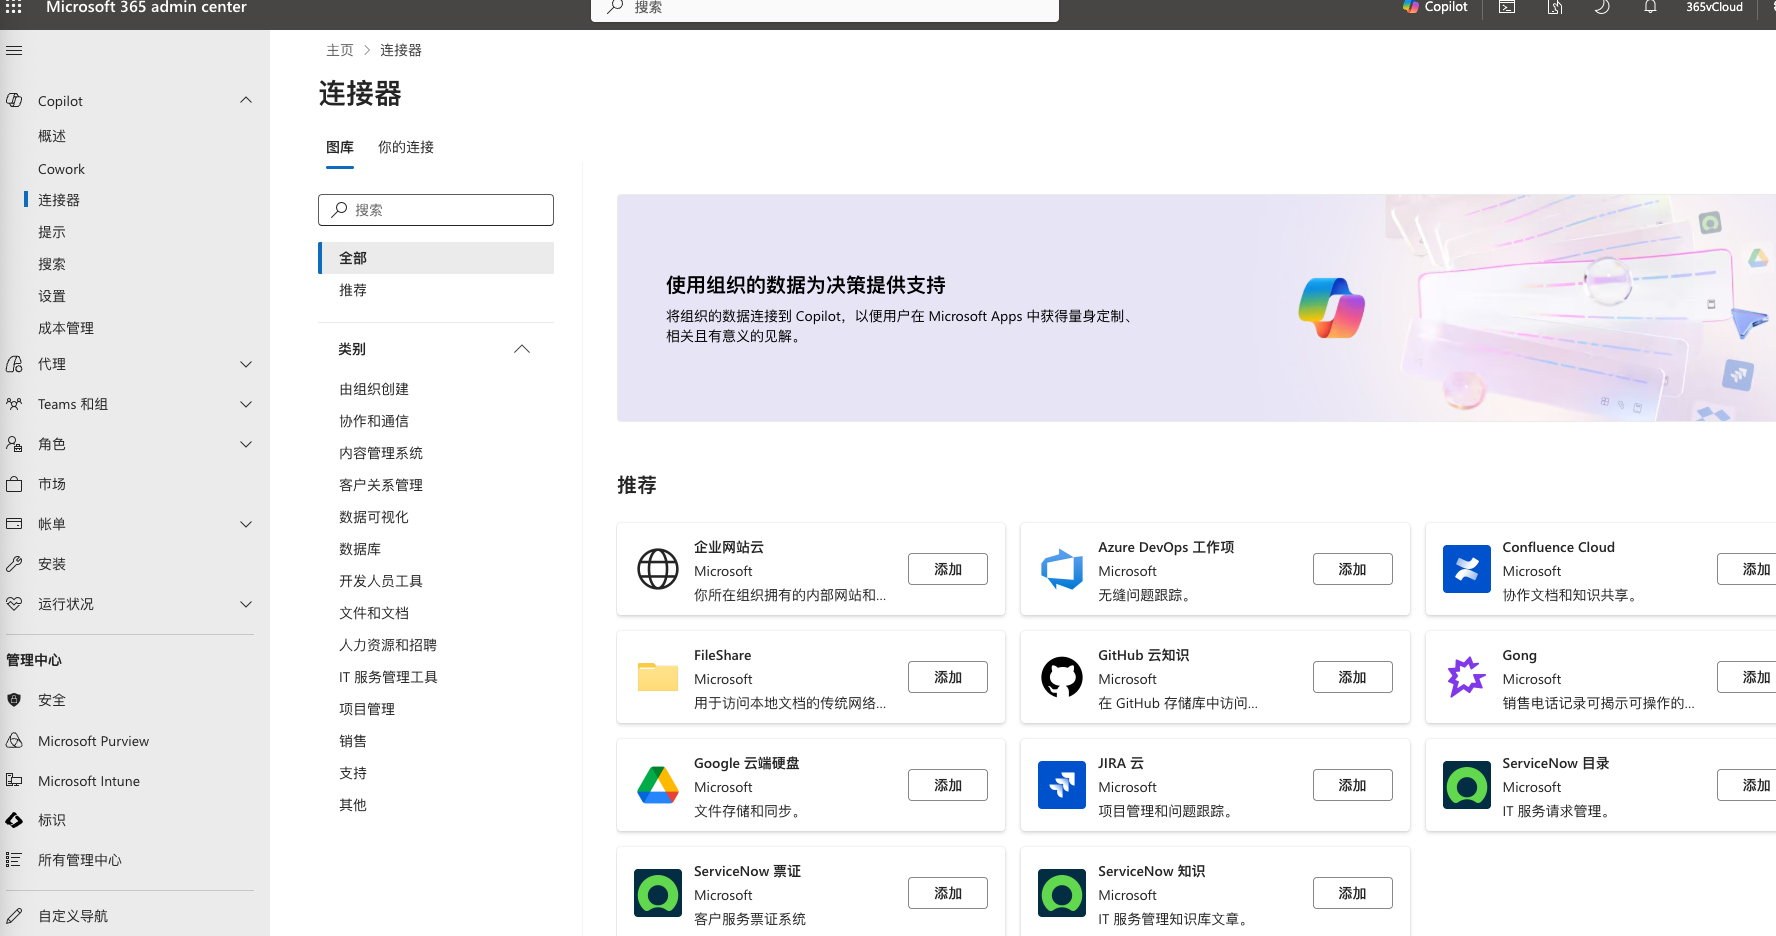Screen dimensions: 1776x936
Task: Click the FileShare folder icon
Action: click(658, 677)
